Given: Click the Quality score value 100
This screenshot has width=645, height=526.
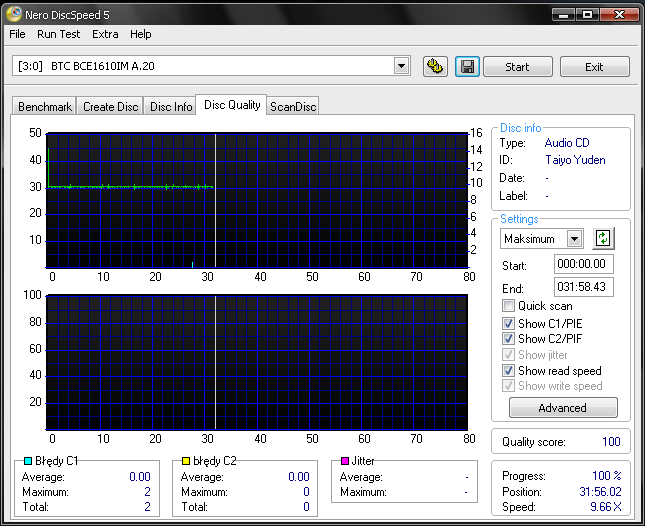Looking at the screenshot, I should (x=611, y=442).
